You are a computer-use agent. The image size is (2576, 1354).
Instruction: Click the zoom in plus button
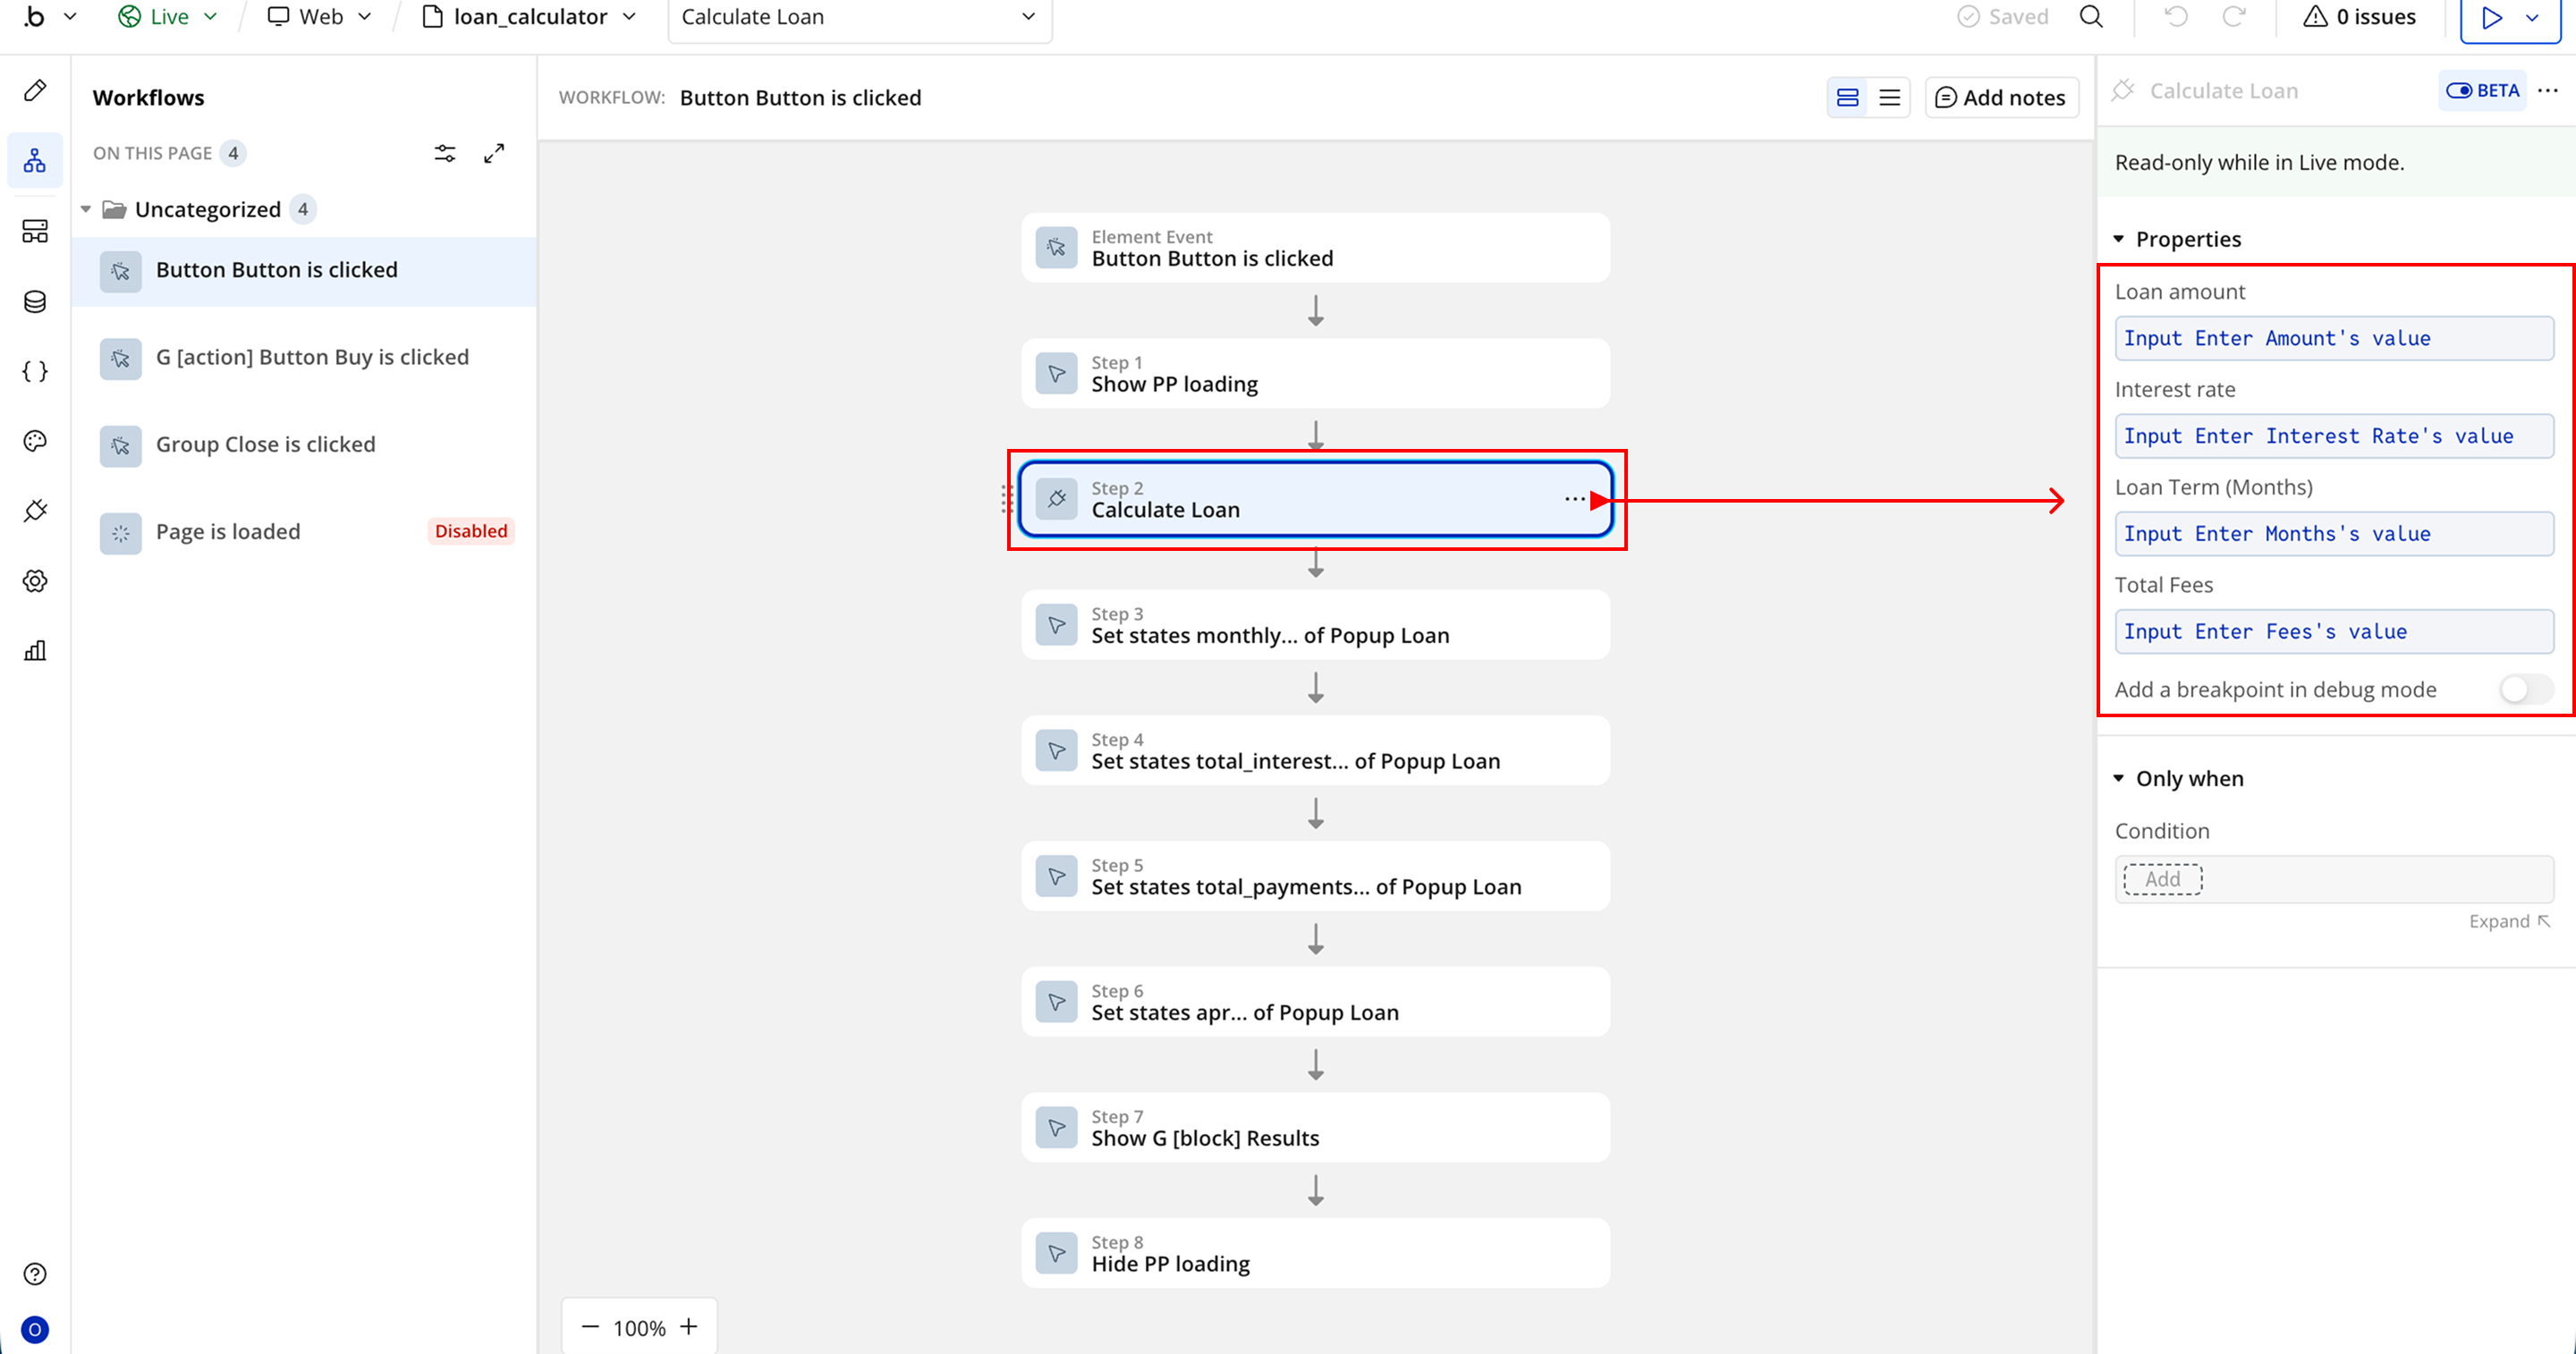click(689, 1327)
